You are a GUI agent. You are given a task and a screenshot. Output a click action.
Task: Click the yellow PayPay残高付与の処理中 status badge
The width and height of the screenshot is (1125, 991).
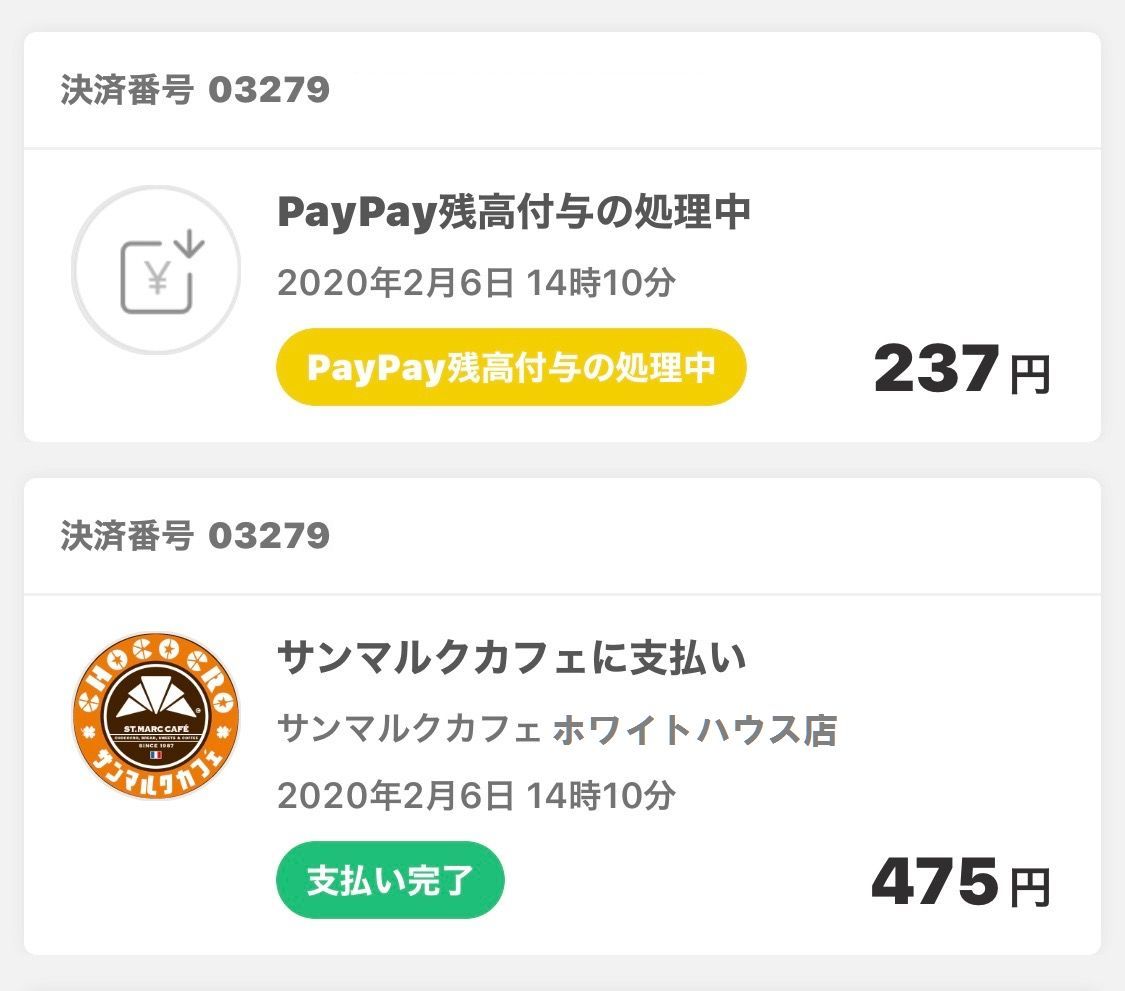click(511, 367)
